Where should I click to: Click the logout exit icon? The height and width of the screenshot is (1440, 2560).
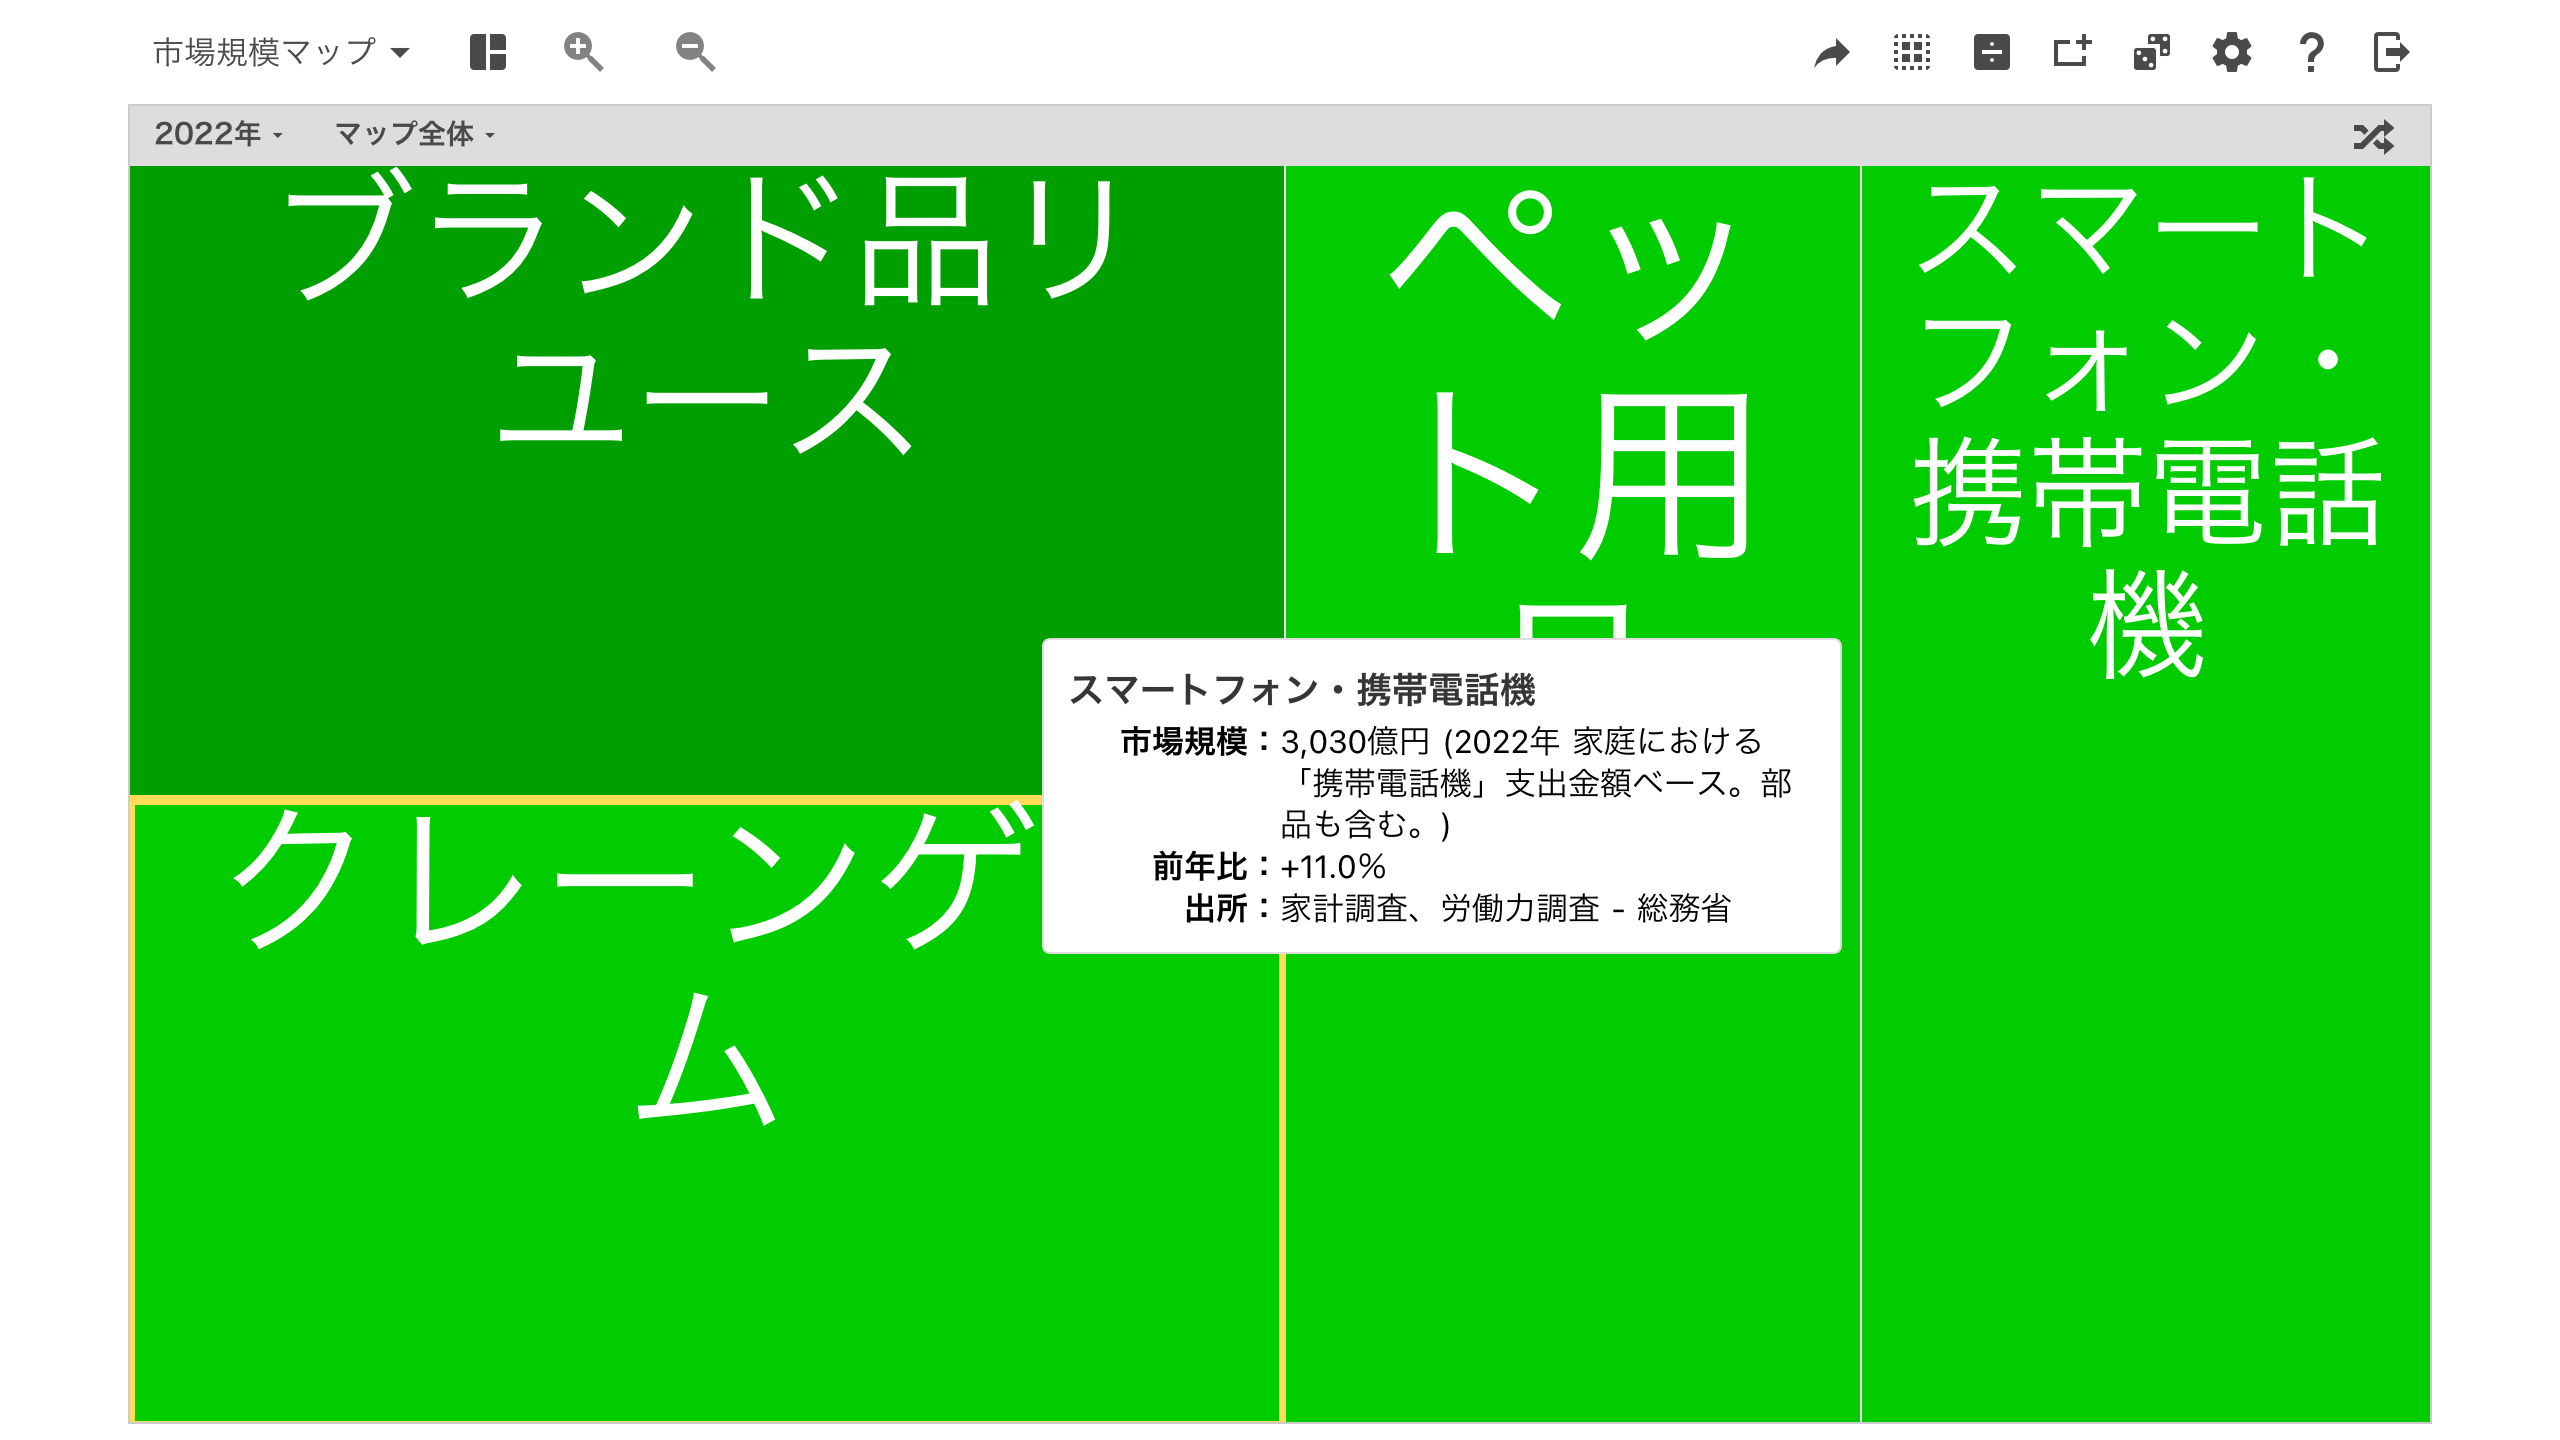(2391, 52)
